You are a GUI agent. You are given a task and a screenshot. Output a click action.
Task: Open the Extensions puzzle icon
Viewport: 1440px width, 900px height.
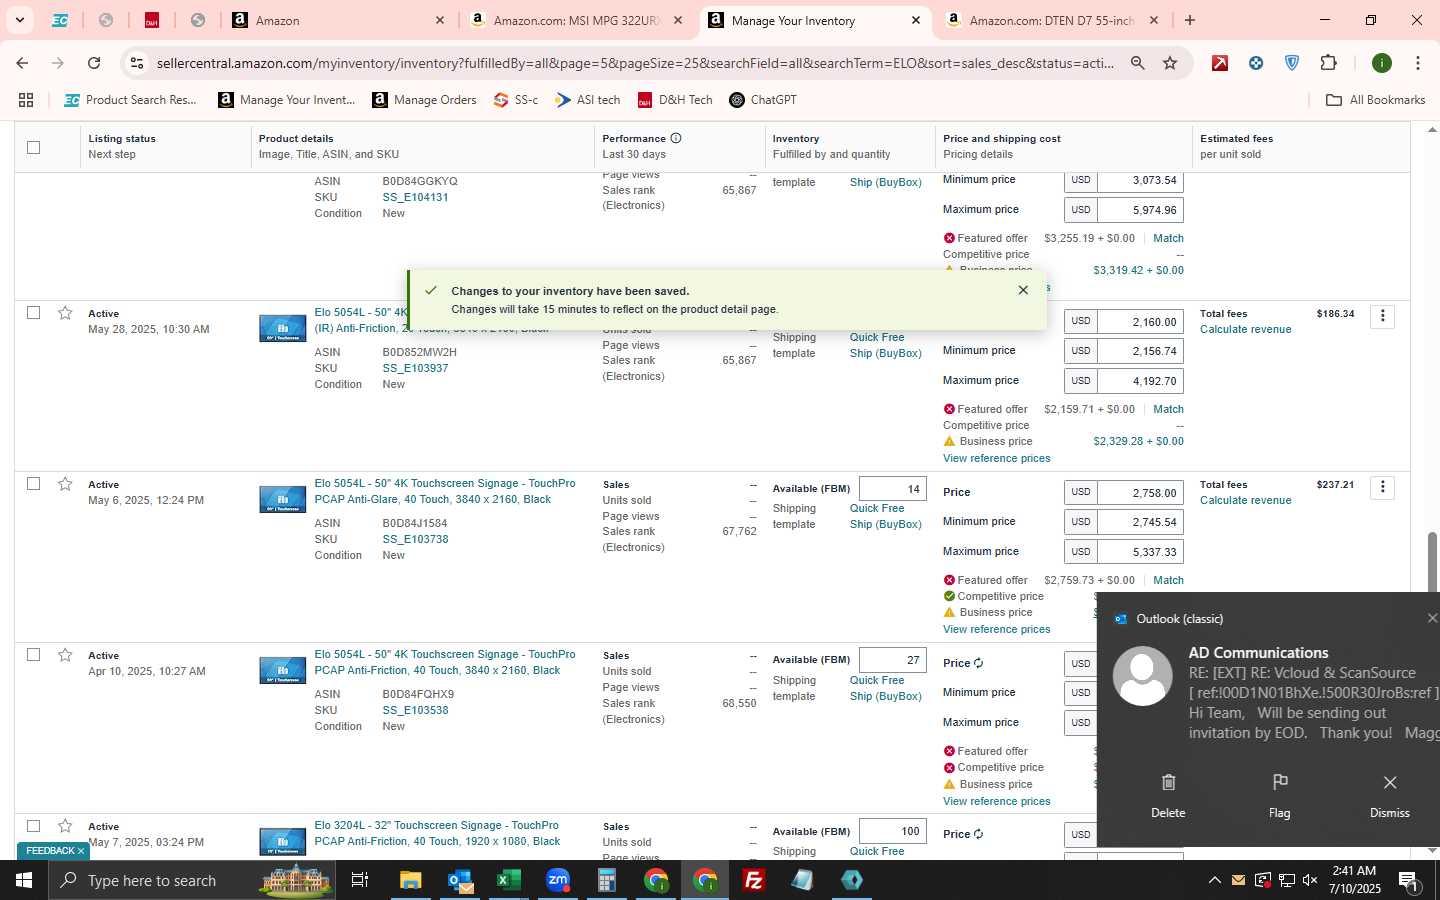1328,63
